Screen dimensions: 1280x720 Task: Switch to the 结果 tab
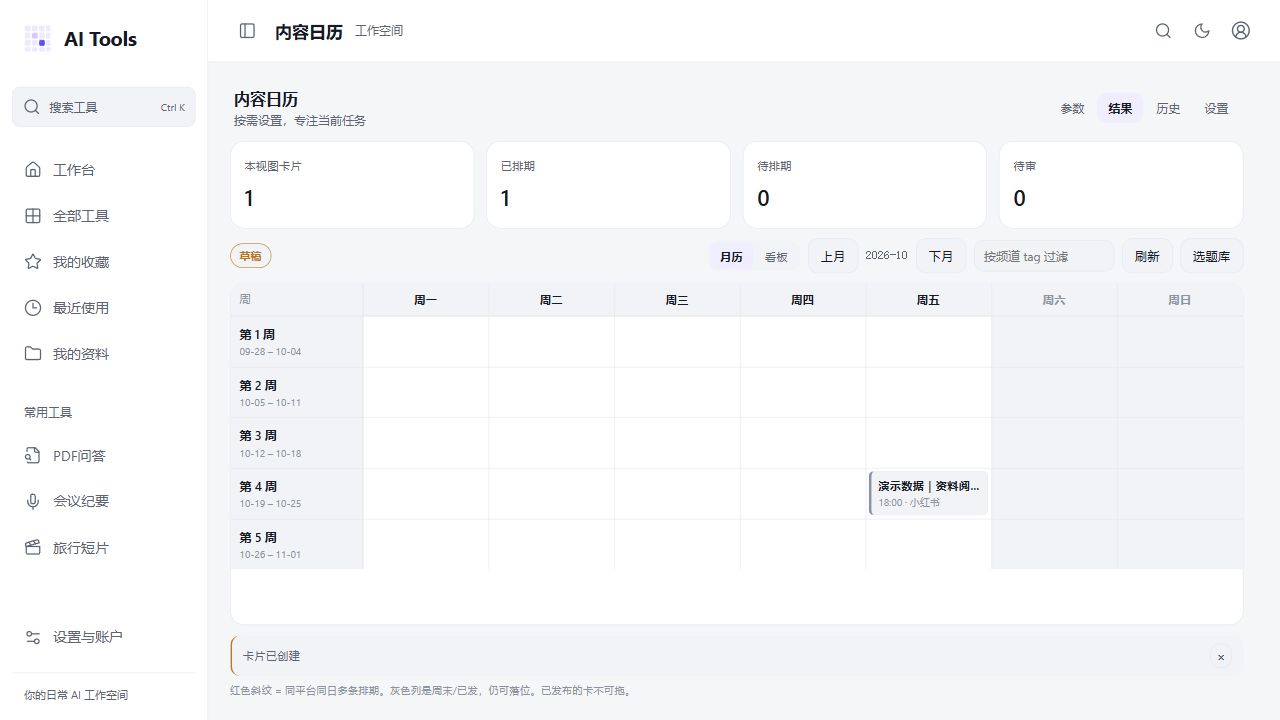pyautogui.click(x=1120, y=108)
